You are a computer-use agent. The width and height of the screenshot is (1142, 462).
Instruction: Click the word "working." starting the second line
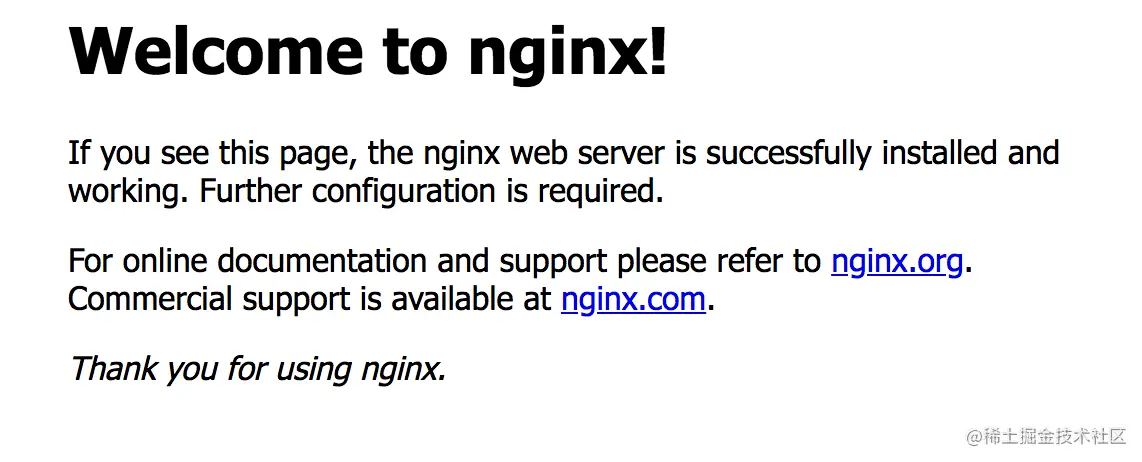point(130,192)
